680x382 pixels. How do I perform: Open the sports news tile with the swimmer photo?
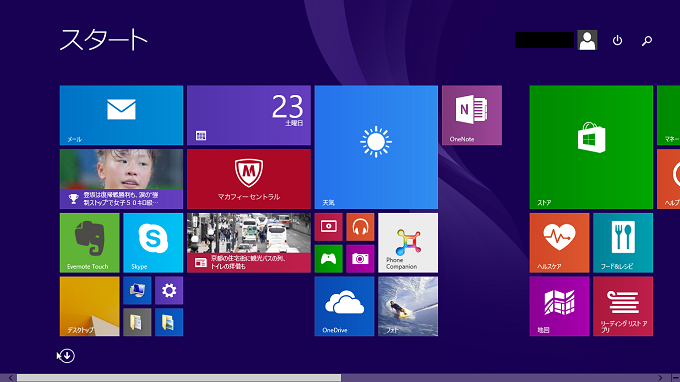[x=121, y=179]
